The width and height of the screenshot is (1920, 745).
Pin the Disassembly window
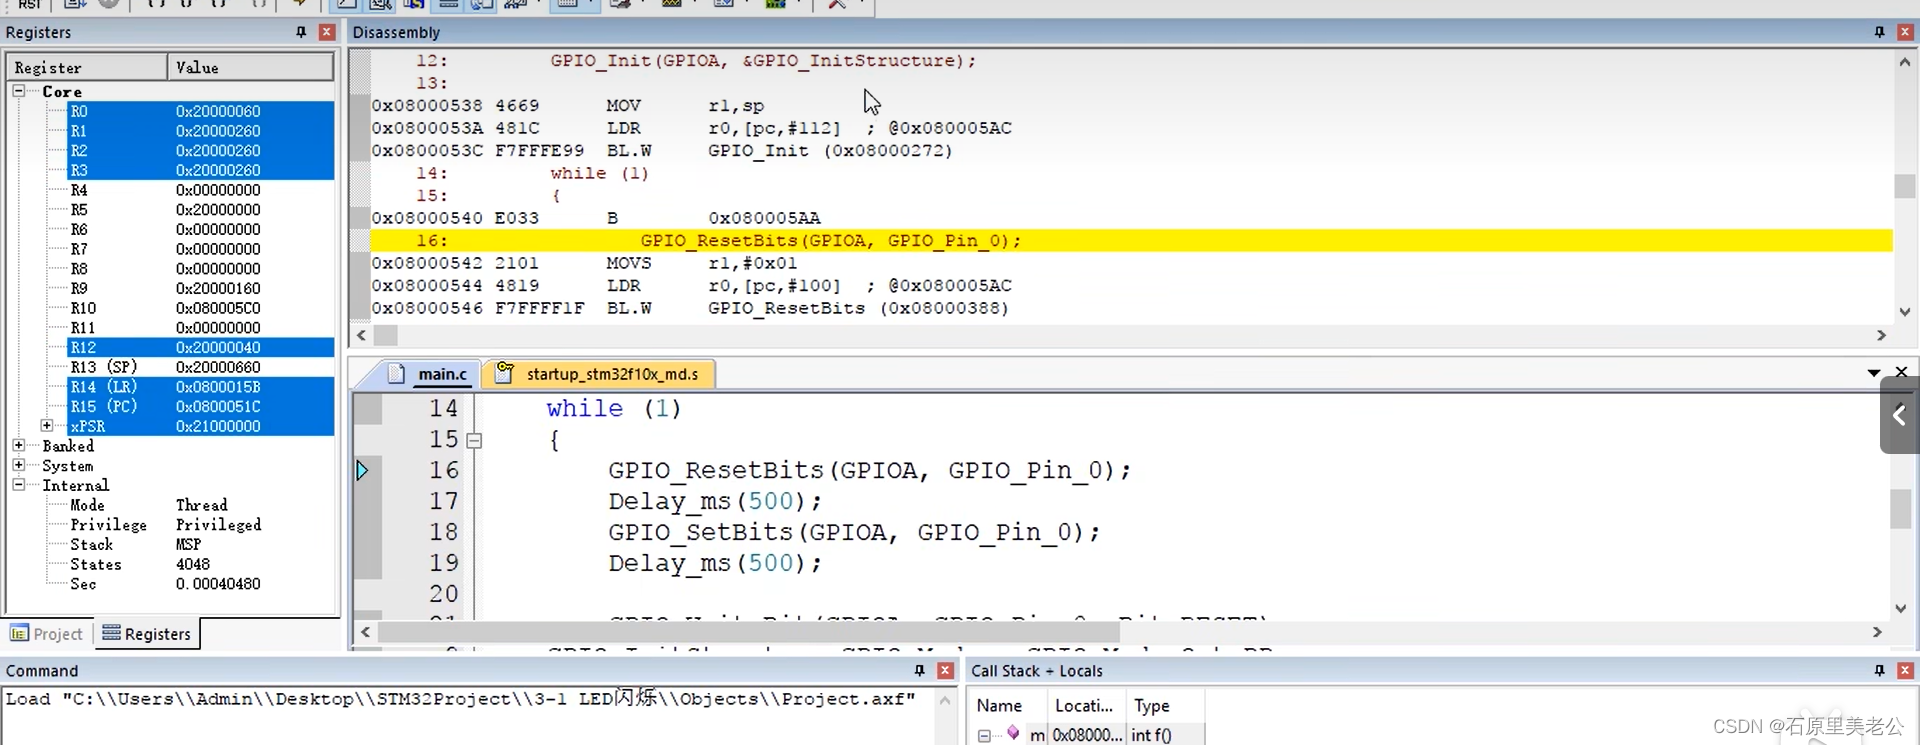click(1879, 32)
